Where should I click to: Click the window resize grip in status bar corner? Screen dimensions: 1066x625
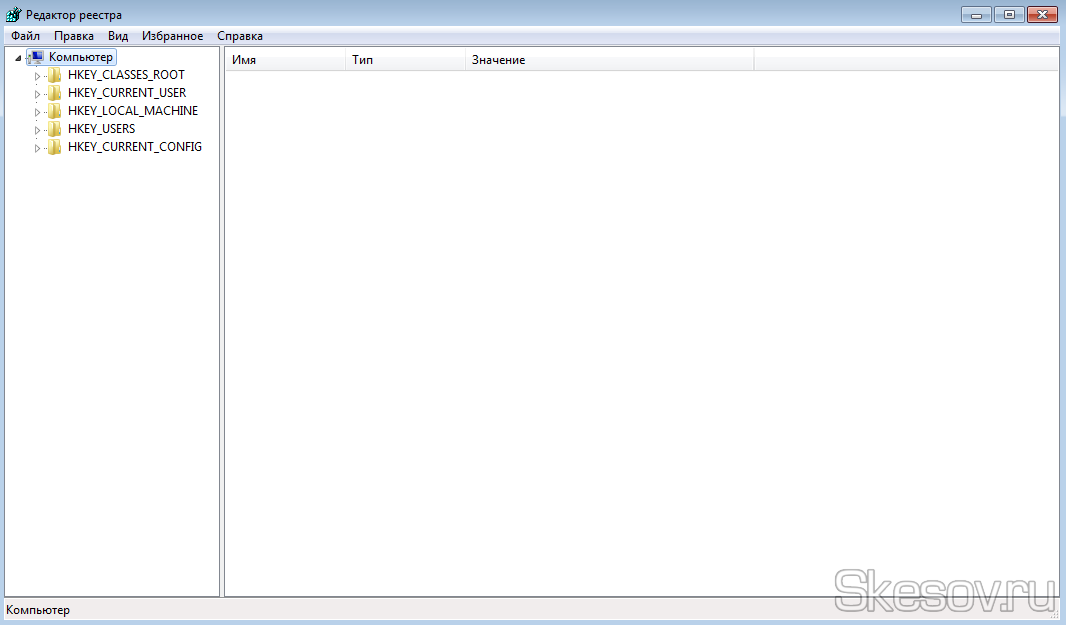click(x=1054, y=614)
